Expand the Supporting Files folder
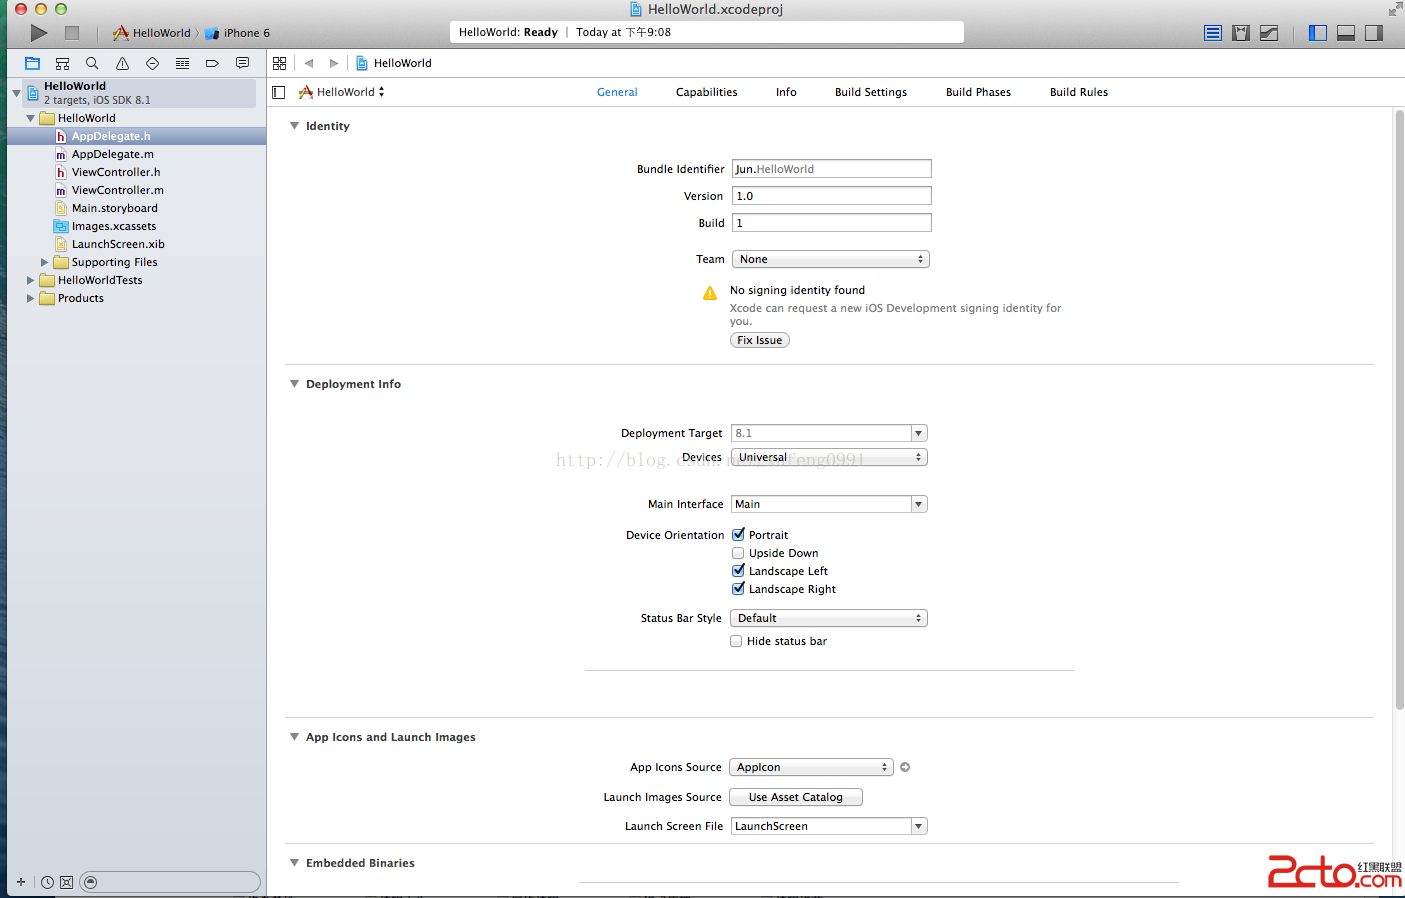Image resolution: width=1405 pixels, height=898 pixels. (x=44, y=262)
